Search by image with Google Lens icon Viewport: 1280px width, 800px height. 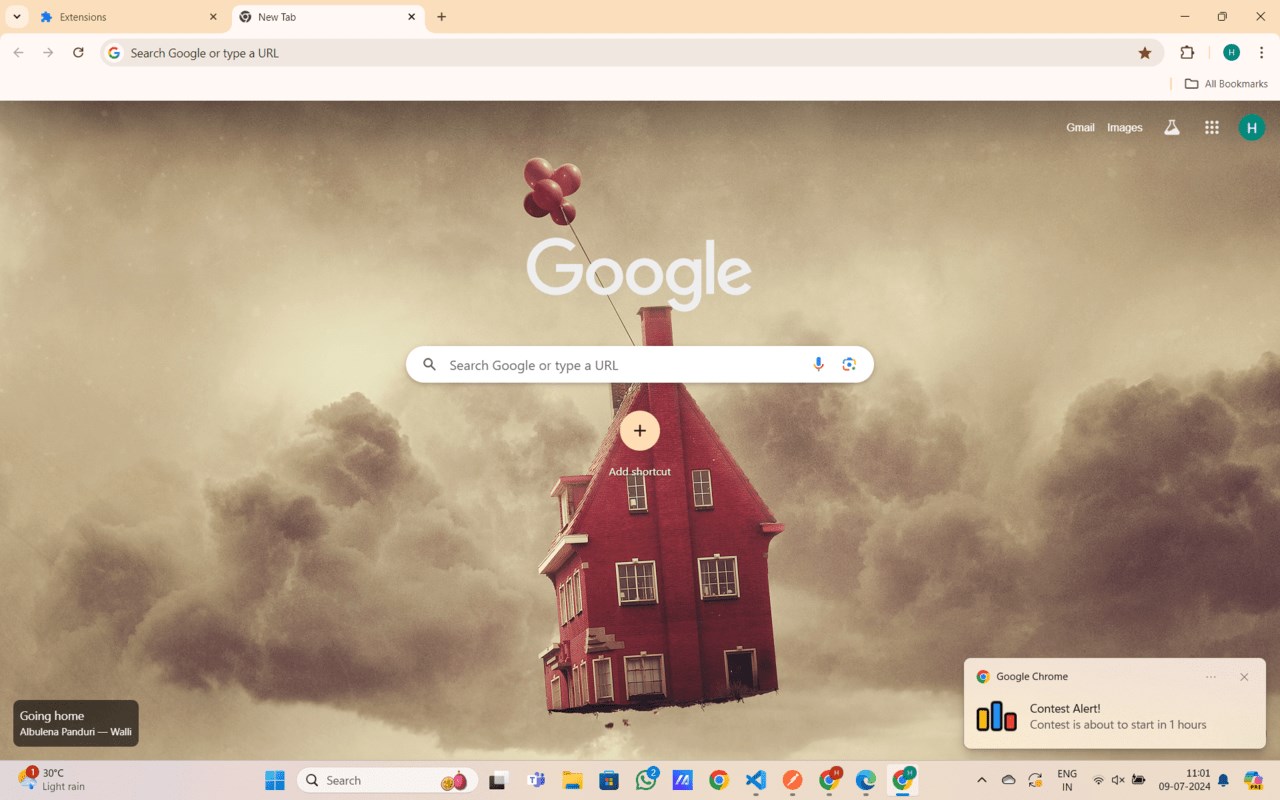849,365
